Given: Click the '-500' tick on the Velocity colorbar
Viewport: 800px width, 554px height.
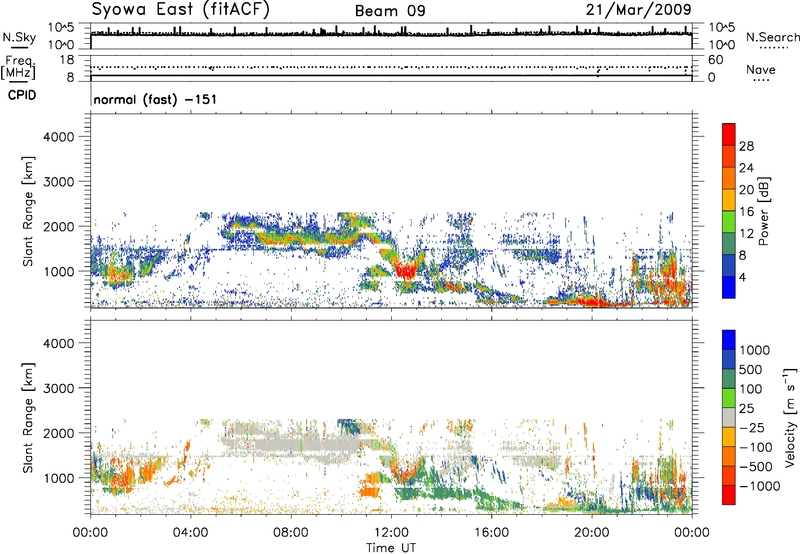Looking at the screenshot, I should coord(756,467).
